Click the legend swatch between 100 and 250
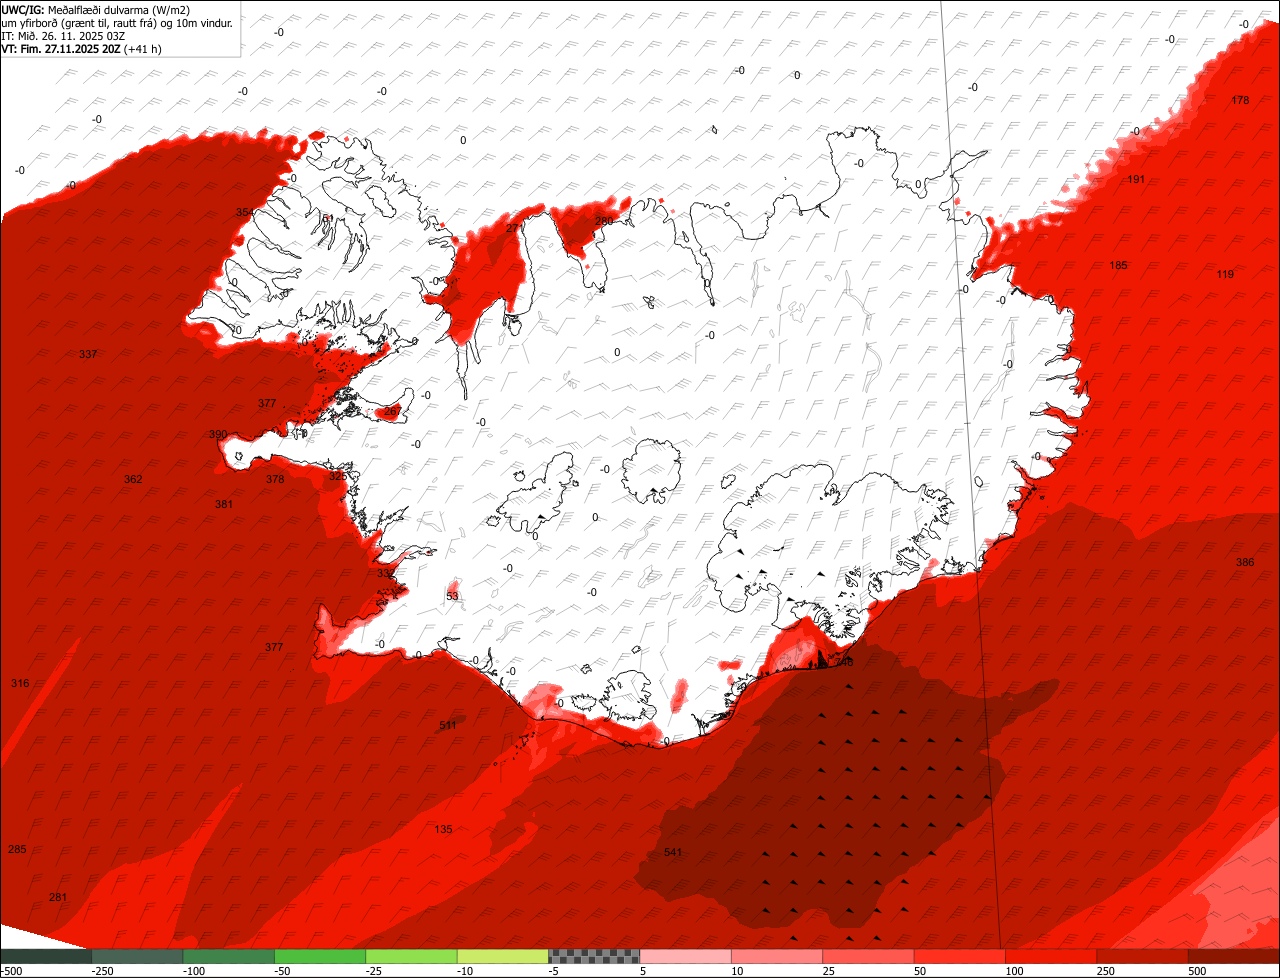The height and width of the screenshot is (978, 1280). pyautogui.click(x=1051, y=956)
